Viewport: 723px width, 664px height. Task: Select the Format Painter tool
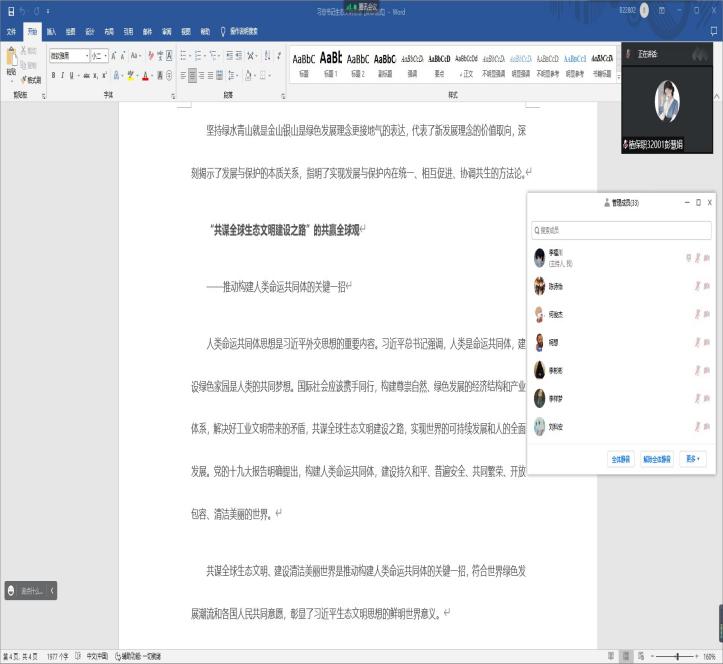32,79
